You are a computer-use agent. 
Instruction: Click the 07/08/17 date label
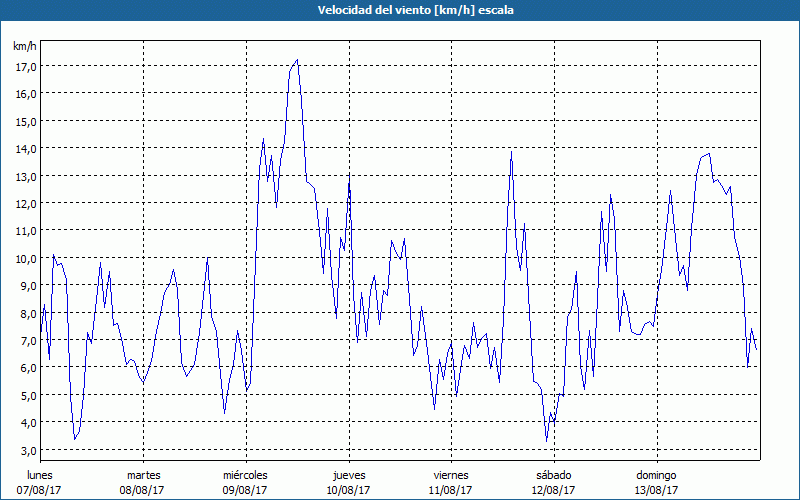[x=40, y=490]
